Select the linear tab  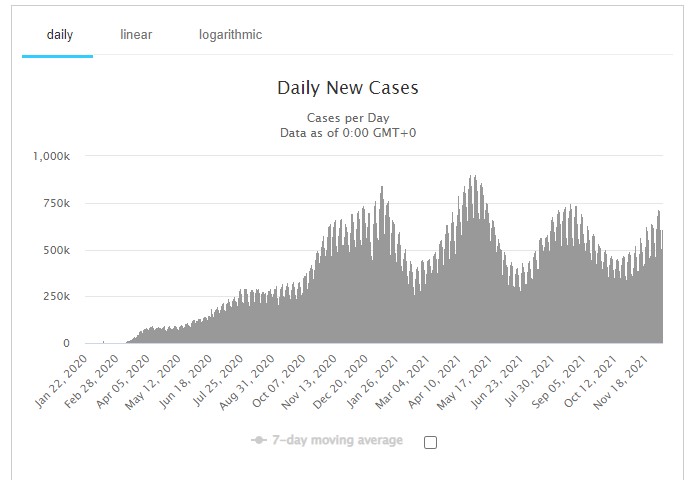coord(136,35)
